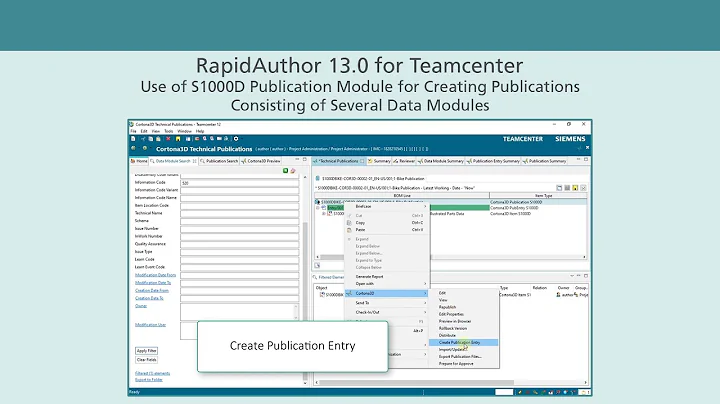The width and height of the screenshot is (720, 404).
Task: Expand the S1000D item child node
Action: 324,214
